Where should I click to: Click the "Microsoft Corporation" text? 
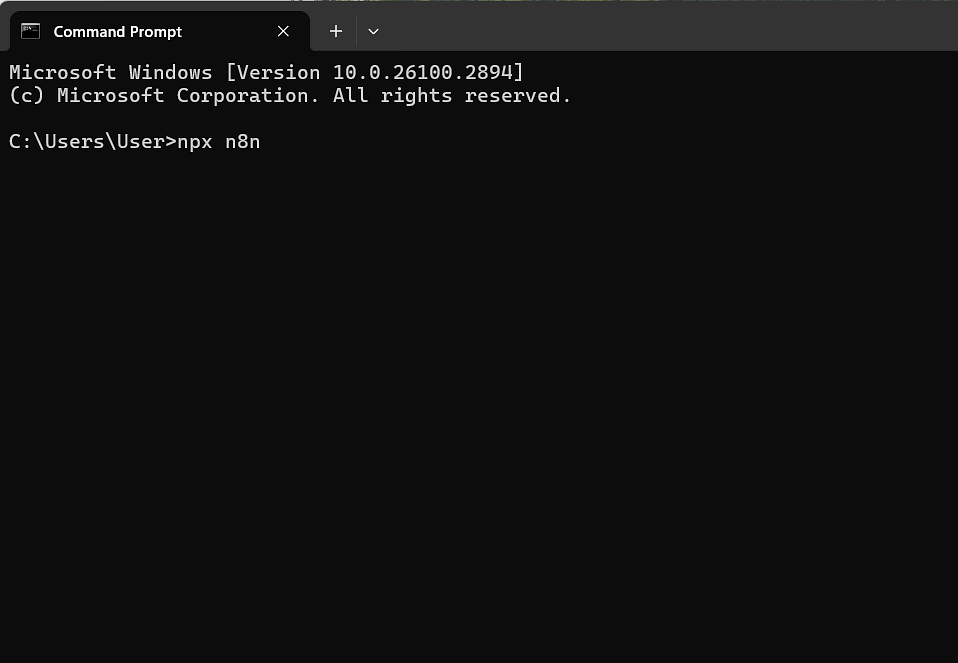pos(188,96)
